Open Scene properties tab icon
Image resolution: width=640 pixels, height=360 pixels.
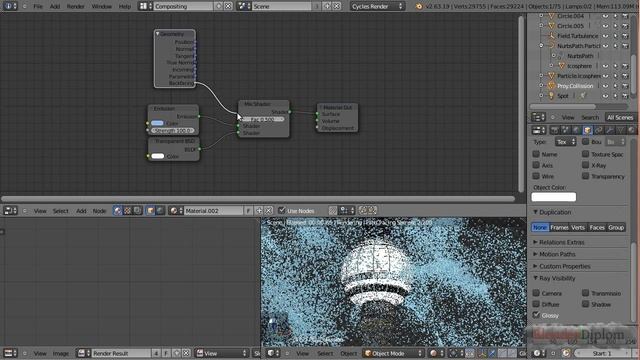pos(565,130)
